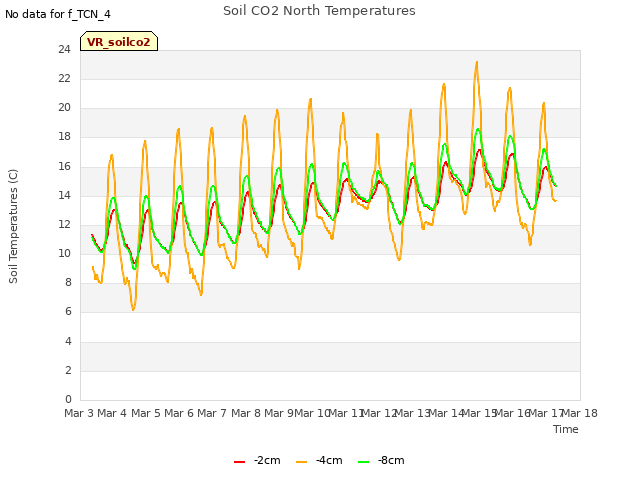The image size is (640, 480).
Task: Click the Mar 4 x-axis tick label
Action: pyautogui.click(x=112, y=413)
